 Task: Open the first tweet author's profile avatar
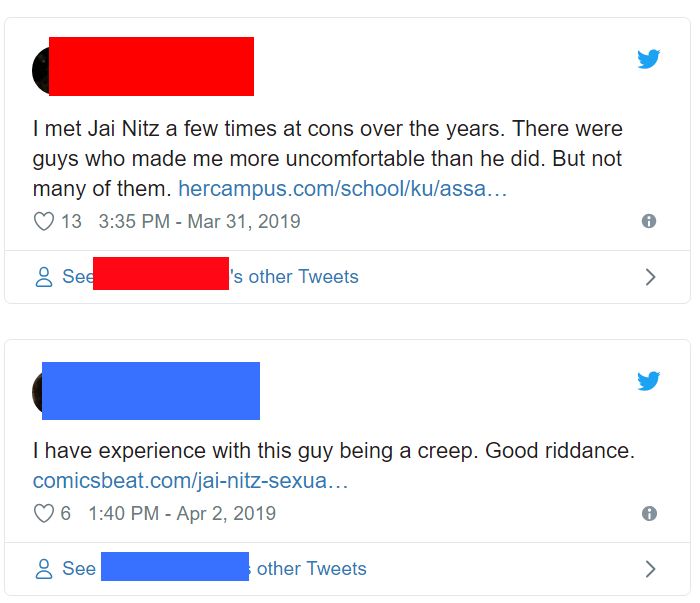[40, 68]
